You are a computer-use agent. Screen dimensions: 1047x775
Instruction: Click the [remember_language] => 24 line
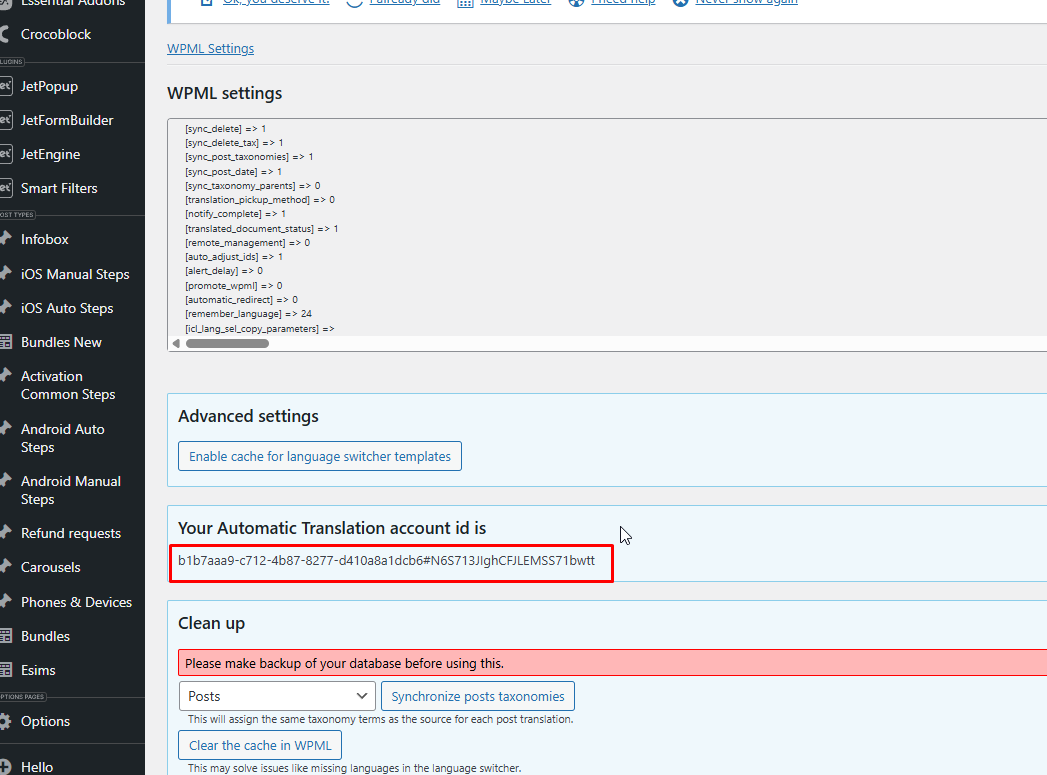pyautogui.click(x=248, y=314)
